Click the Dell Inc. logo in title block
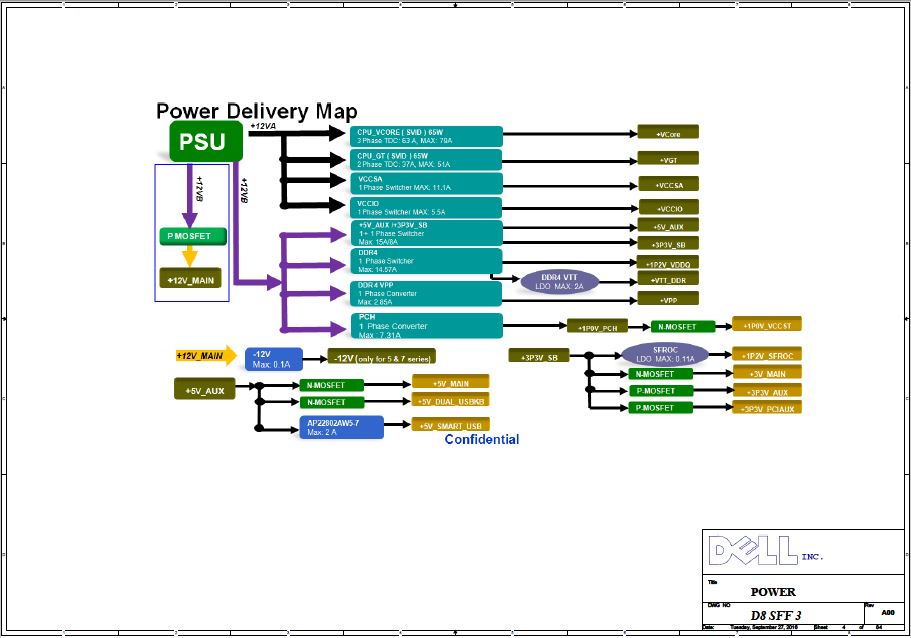 (x=766, y=550)
